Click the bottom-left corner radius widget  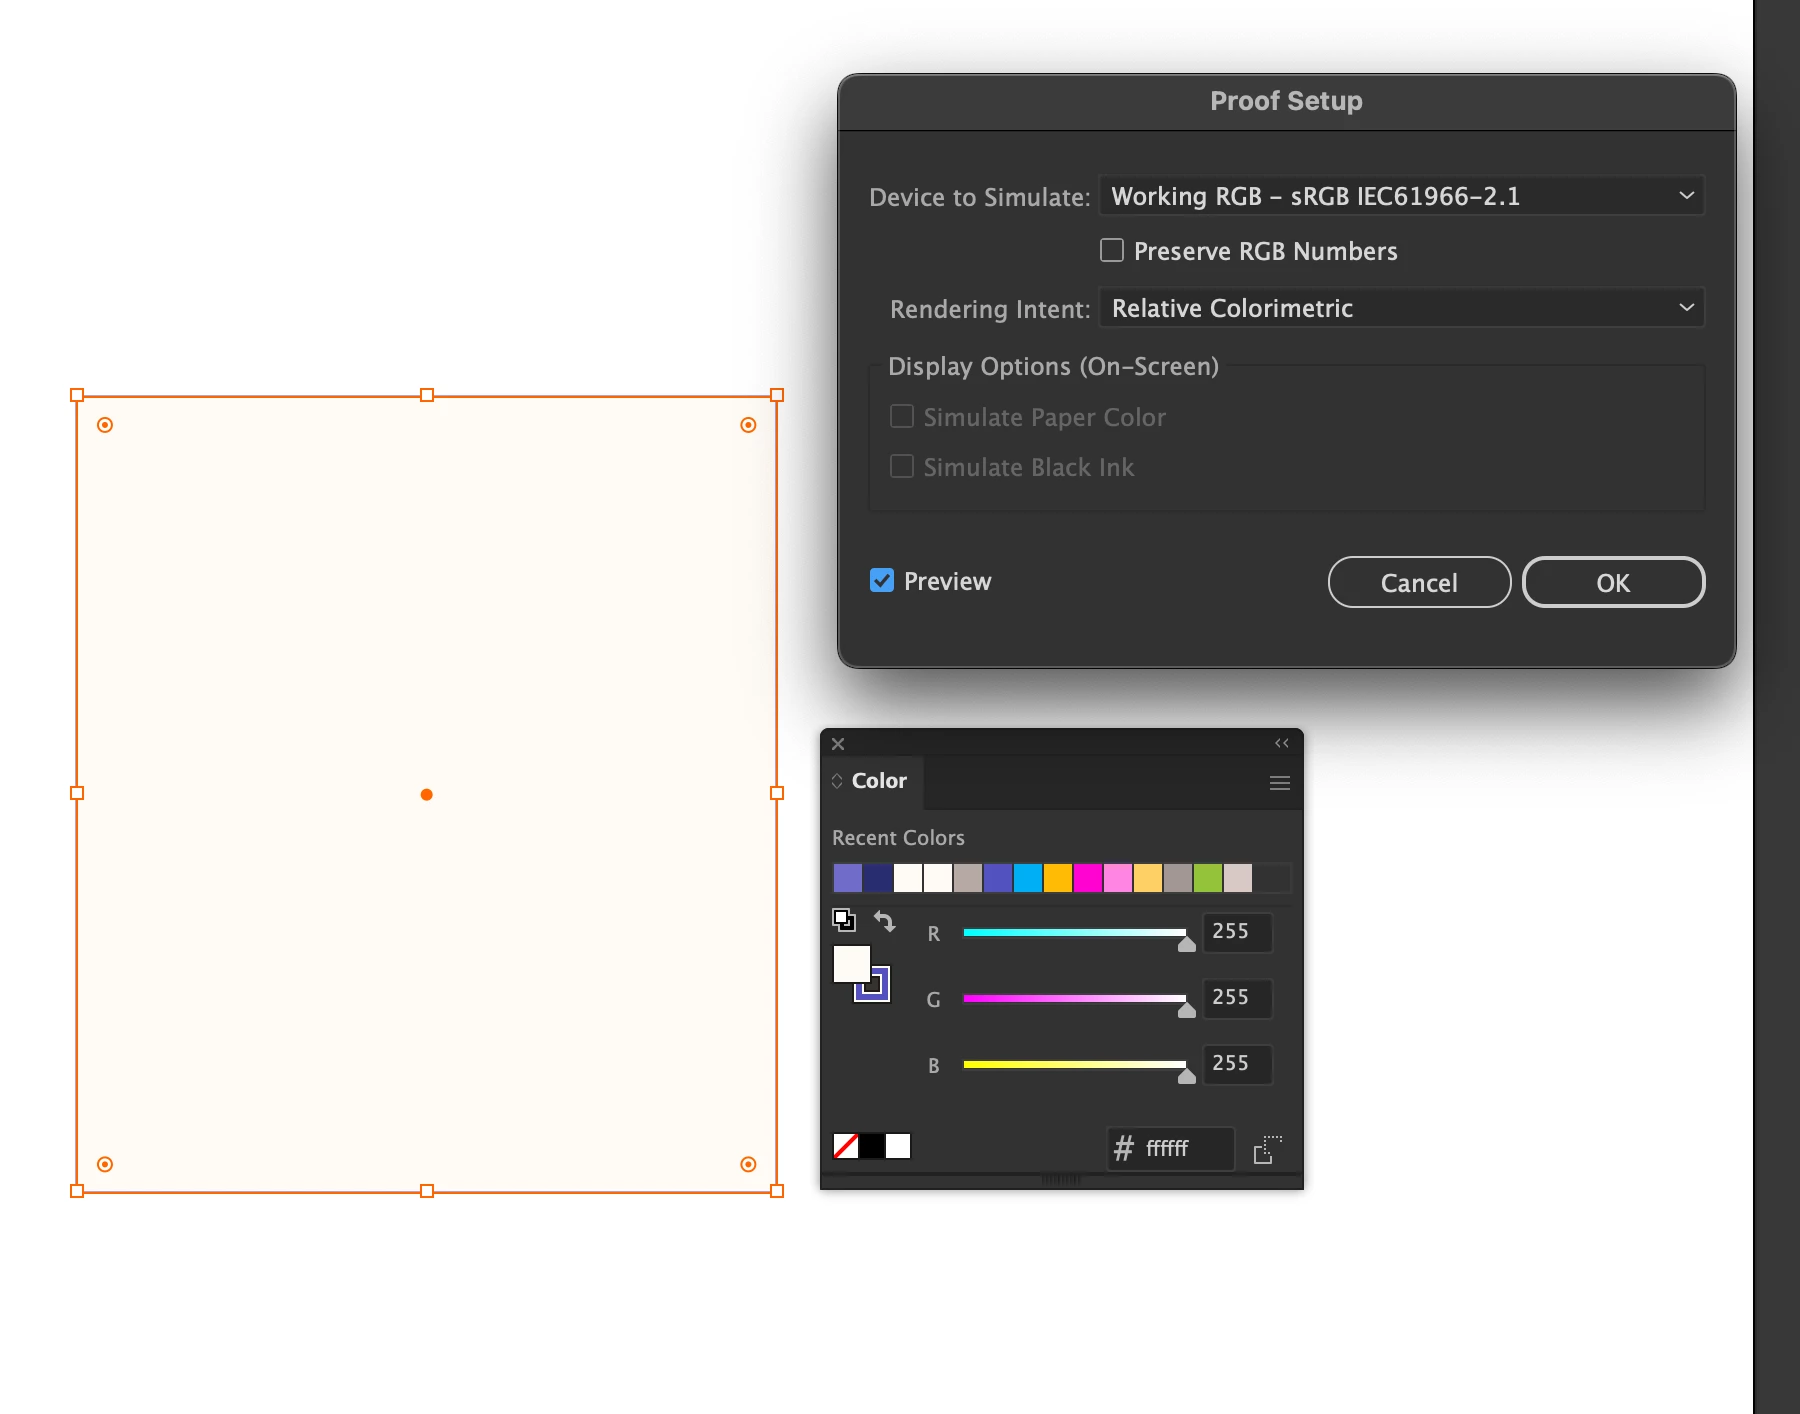pos(105,1164)
